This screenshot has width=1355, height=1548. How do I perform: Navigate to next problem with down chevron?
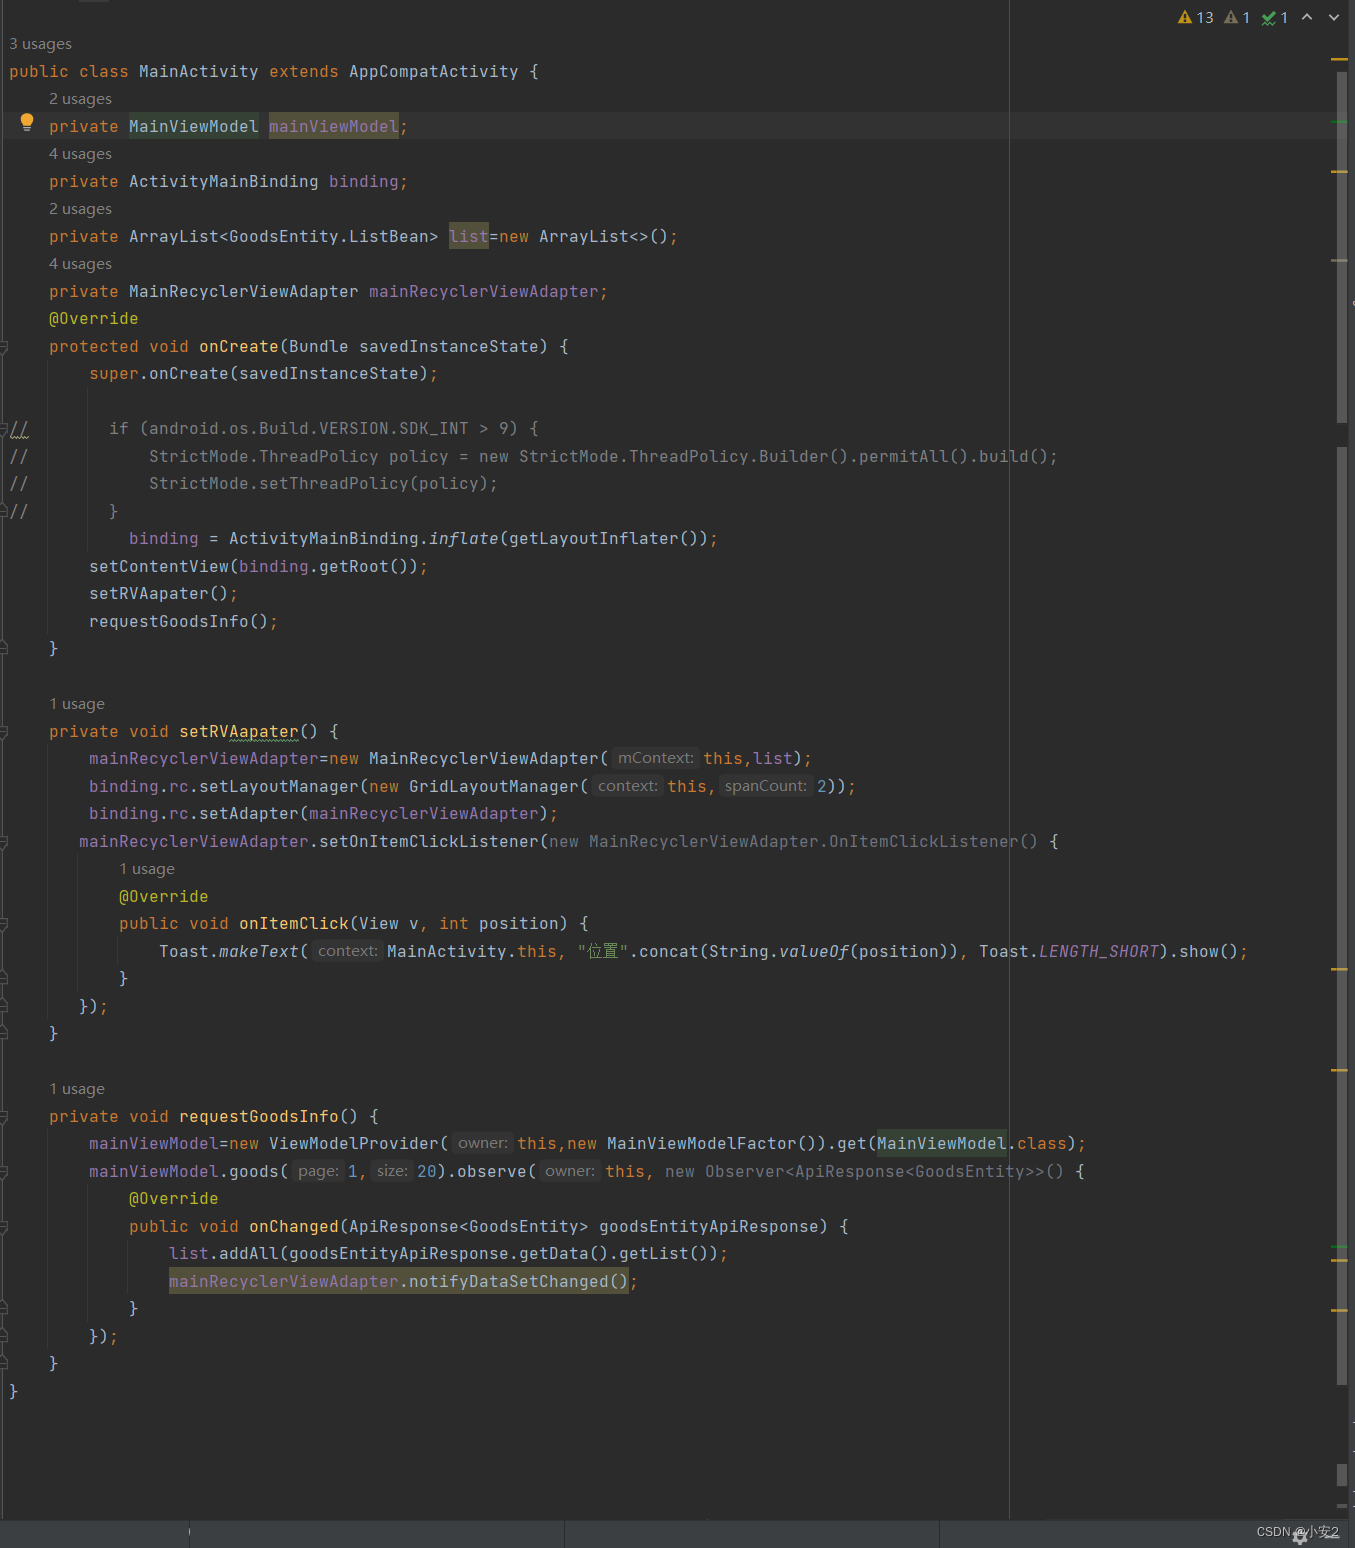(x=1334, y=17)
